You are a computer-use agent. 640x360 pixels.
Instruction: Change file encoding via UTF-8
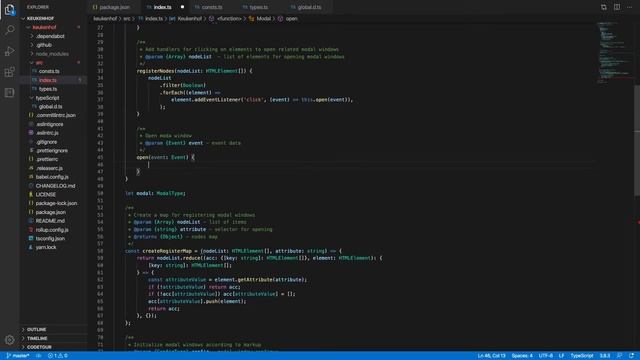coord(546,356)
